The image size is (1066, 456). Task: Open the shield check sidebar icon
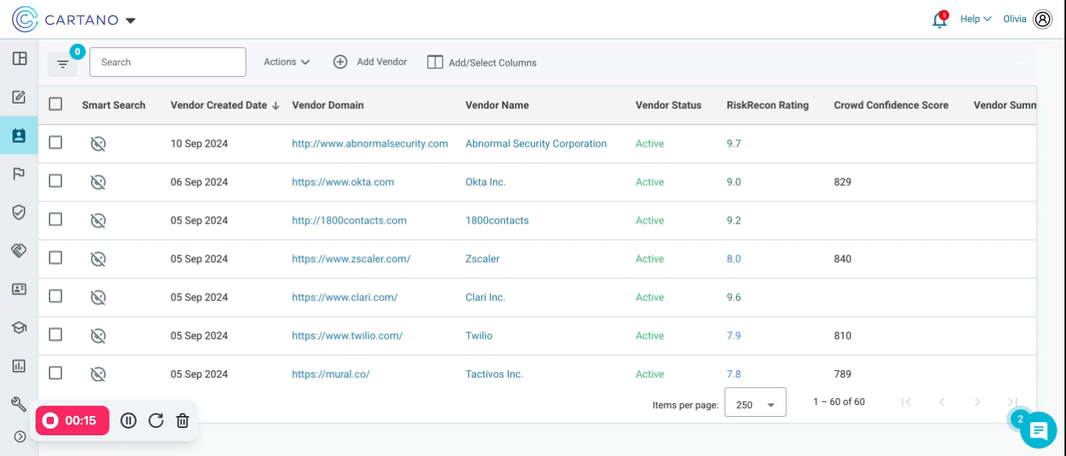(19, 212)
